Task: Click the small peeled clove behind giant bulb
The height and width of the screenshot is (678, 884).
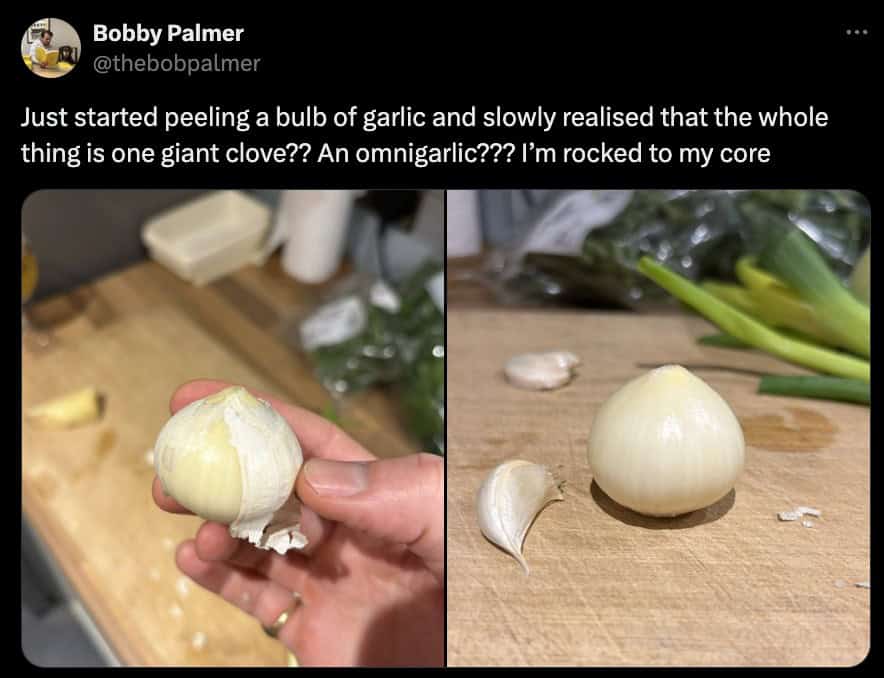Action: coord(541,370)
